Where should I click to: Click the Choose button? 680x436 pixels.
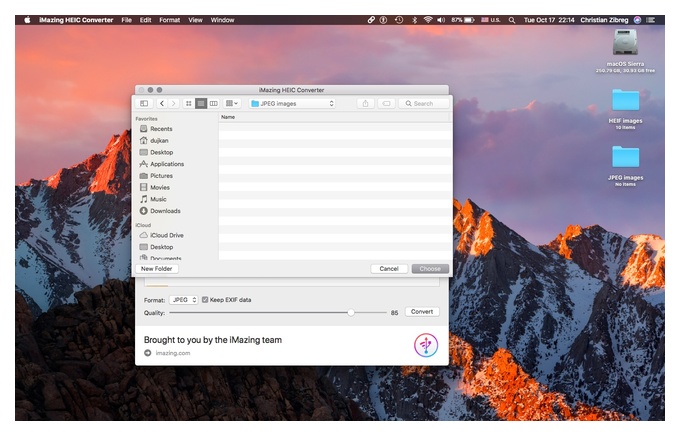[x=430, y=269]
